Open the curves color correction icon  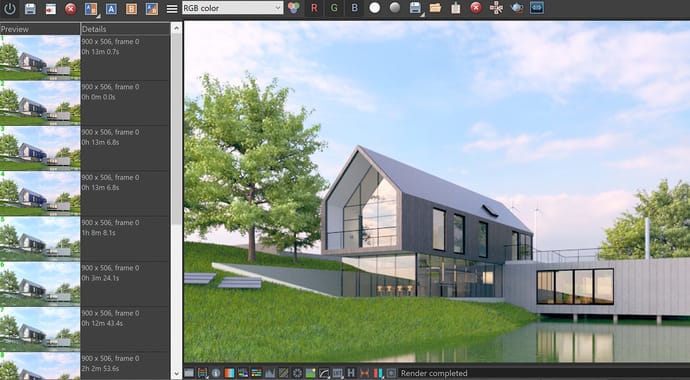324,373
